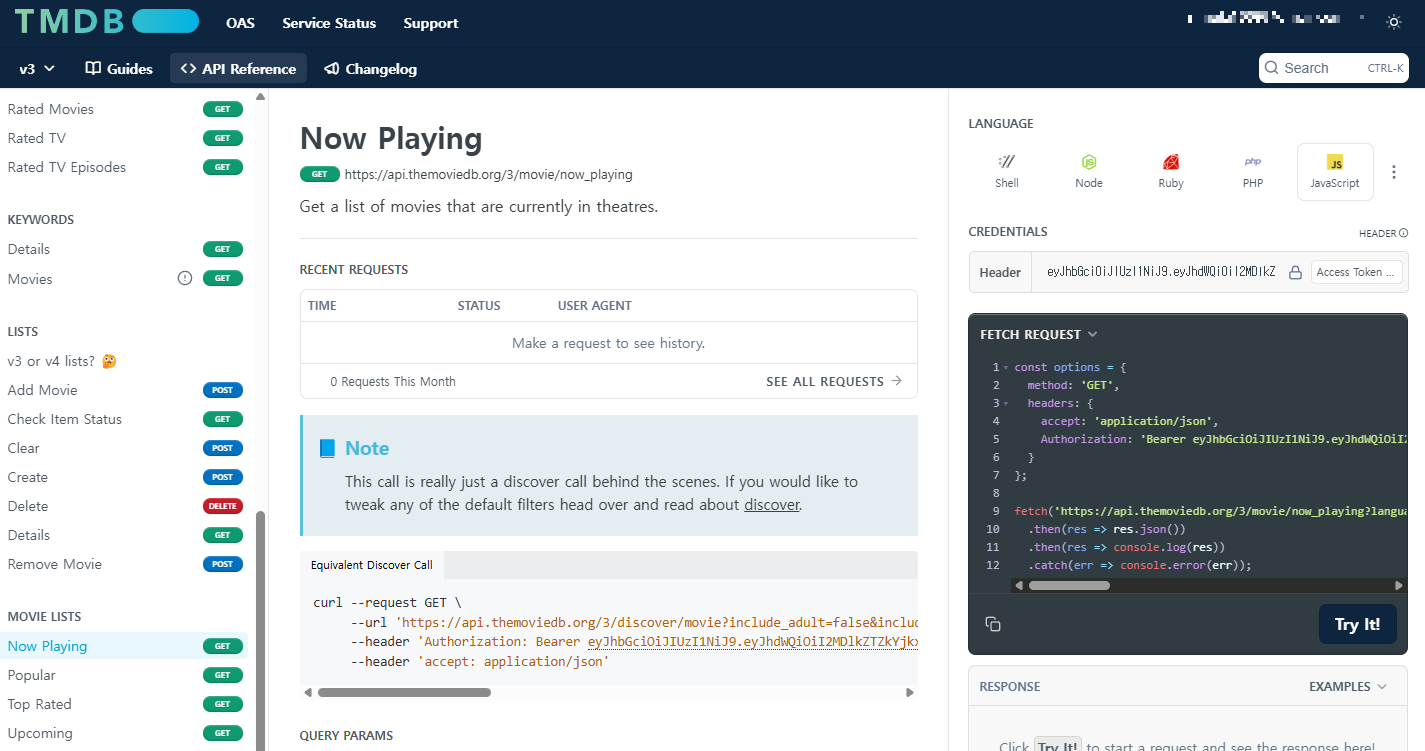Select the JavaScript language icon
The width and height of the screenshot is (1425, 751).
pos(1335,171)
